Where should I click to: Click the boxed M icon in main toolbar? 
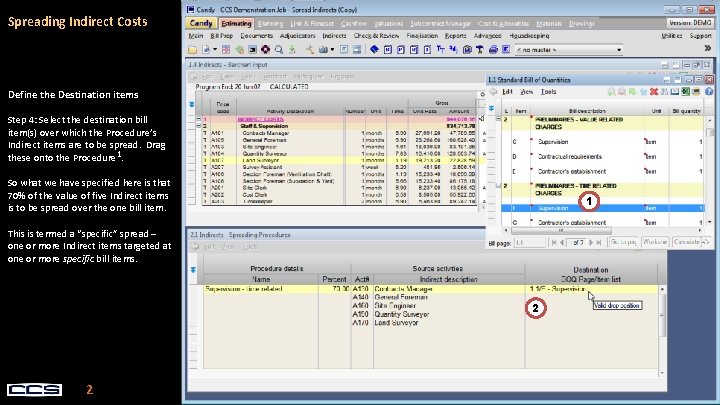(x=414, y=50)
